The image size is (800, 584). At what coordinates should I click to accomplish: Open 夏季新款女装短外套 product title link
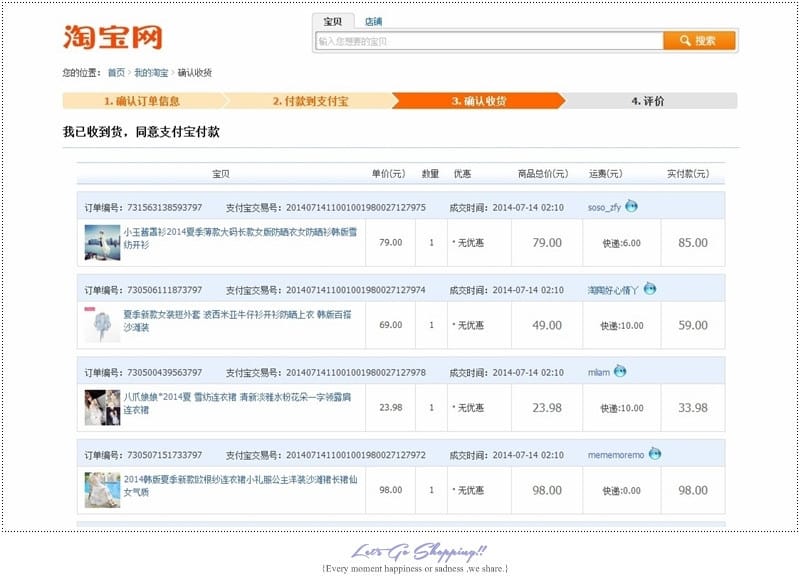(237, 321)
